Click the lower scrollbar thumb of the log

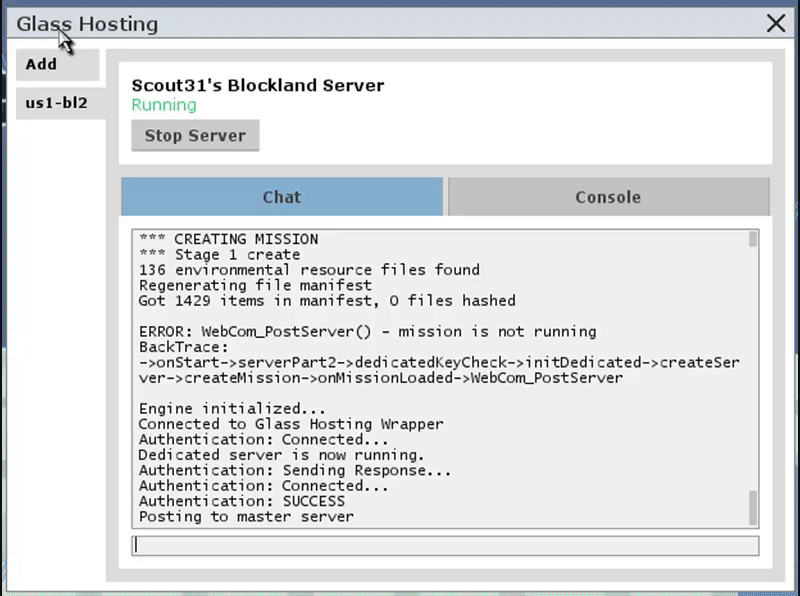click(x=753, y=507)
